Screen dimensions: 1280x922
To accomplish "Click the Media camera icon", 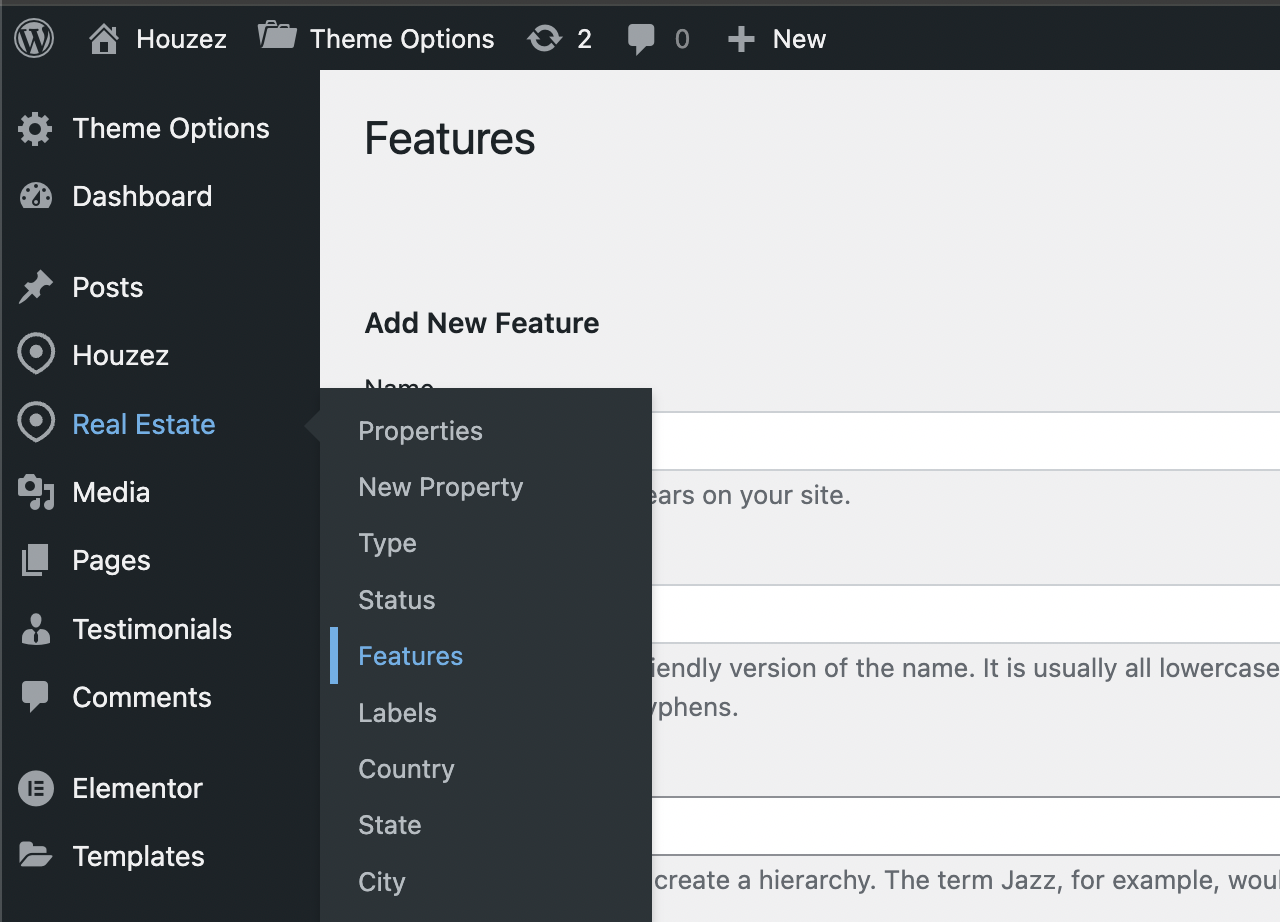I will tap(36, 492).
